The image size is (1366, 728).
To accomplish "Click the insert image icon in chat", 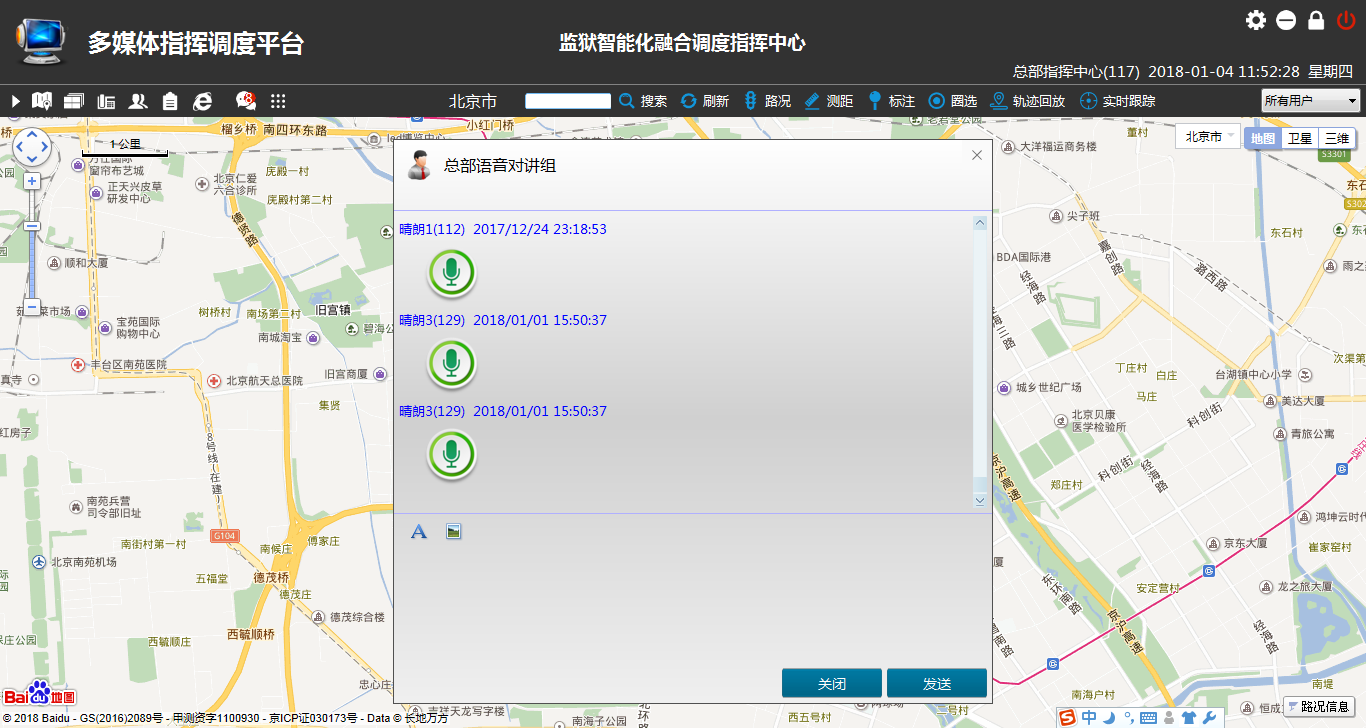I will click(x=454, y=531).
